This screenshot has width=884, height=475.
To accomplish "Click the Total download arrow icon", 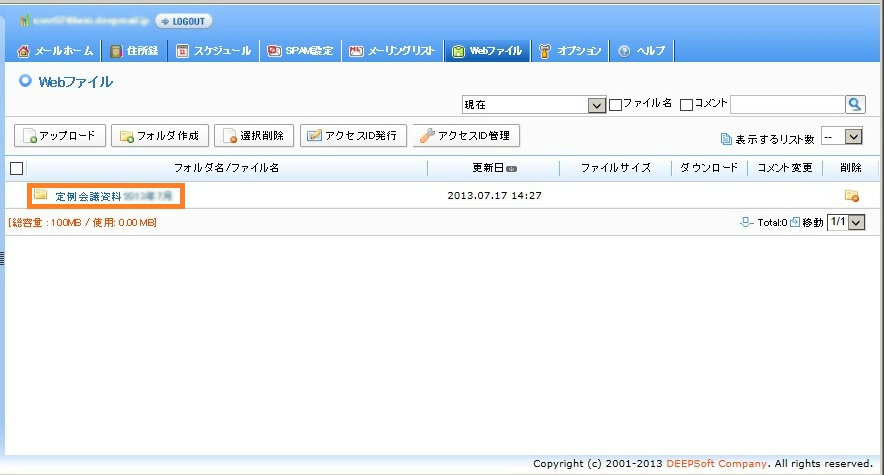I will 745,222.
